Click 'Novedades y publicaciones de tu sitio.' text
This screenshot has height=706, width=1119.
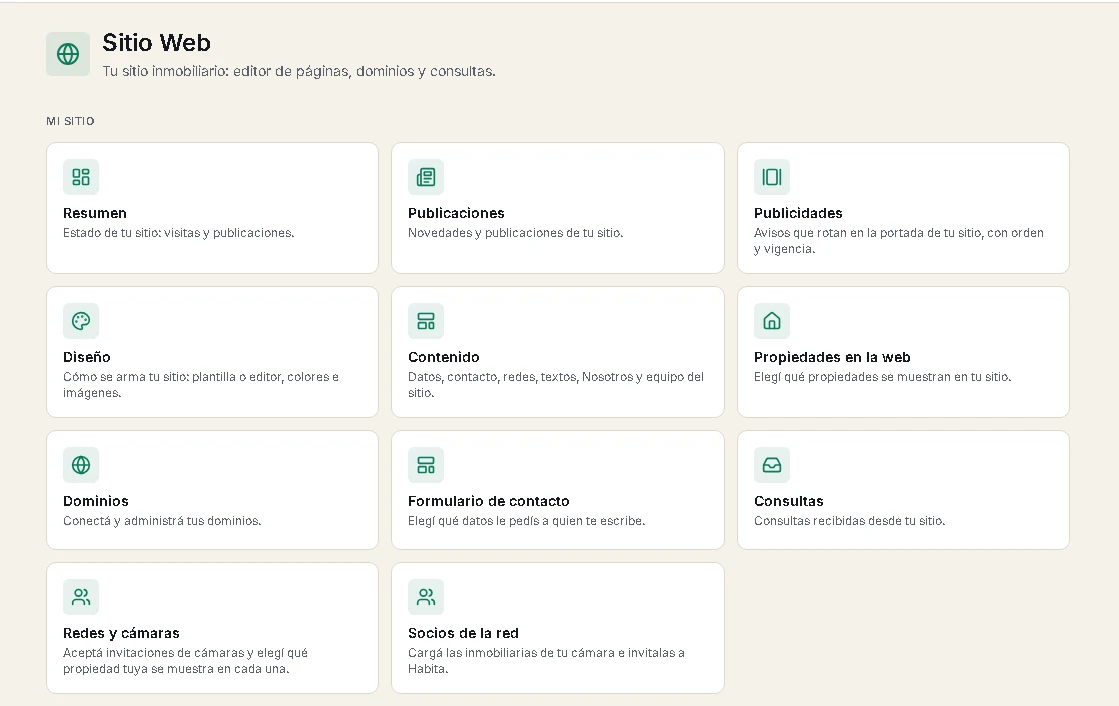pyautogui.click(x=515, y=233)
